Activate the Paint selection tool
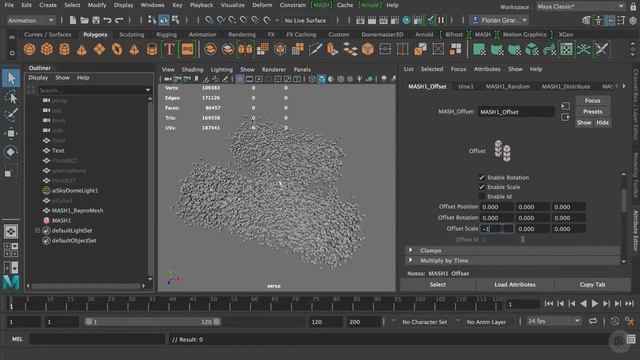The height and width of the screenshot is (360, 640). (x=11, y=115)
